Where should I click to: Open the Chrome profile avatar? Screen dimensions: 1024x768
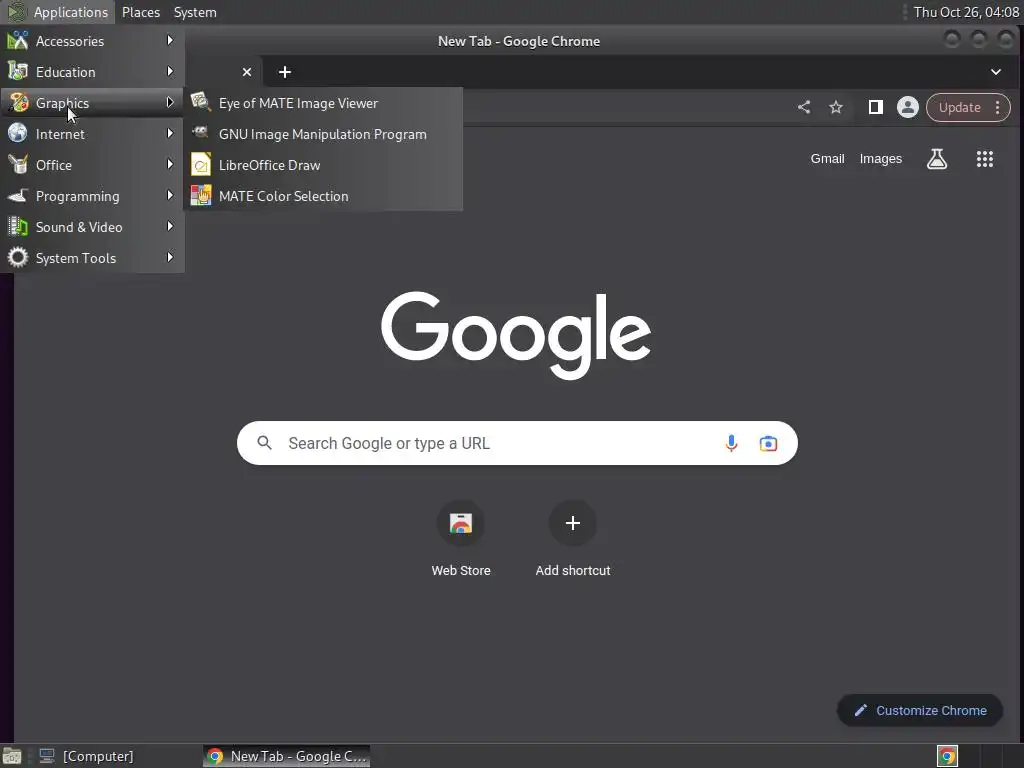click(908, 107)
